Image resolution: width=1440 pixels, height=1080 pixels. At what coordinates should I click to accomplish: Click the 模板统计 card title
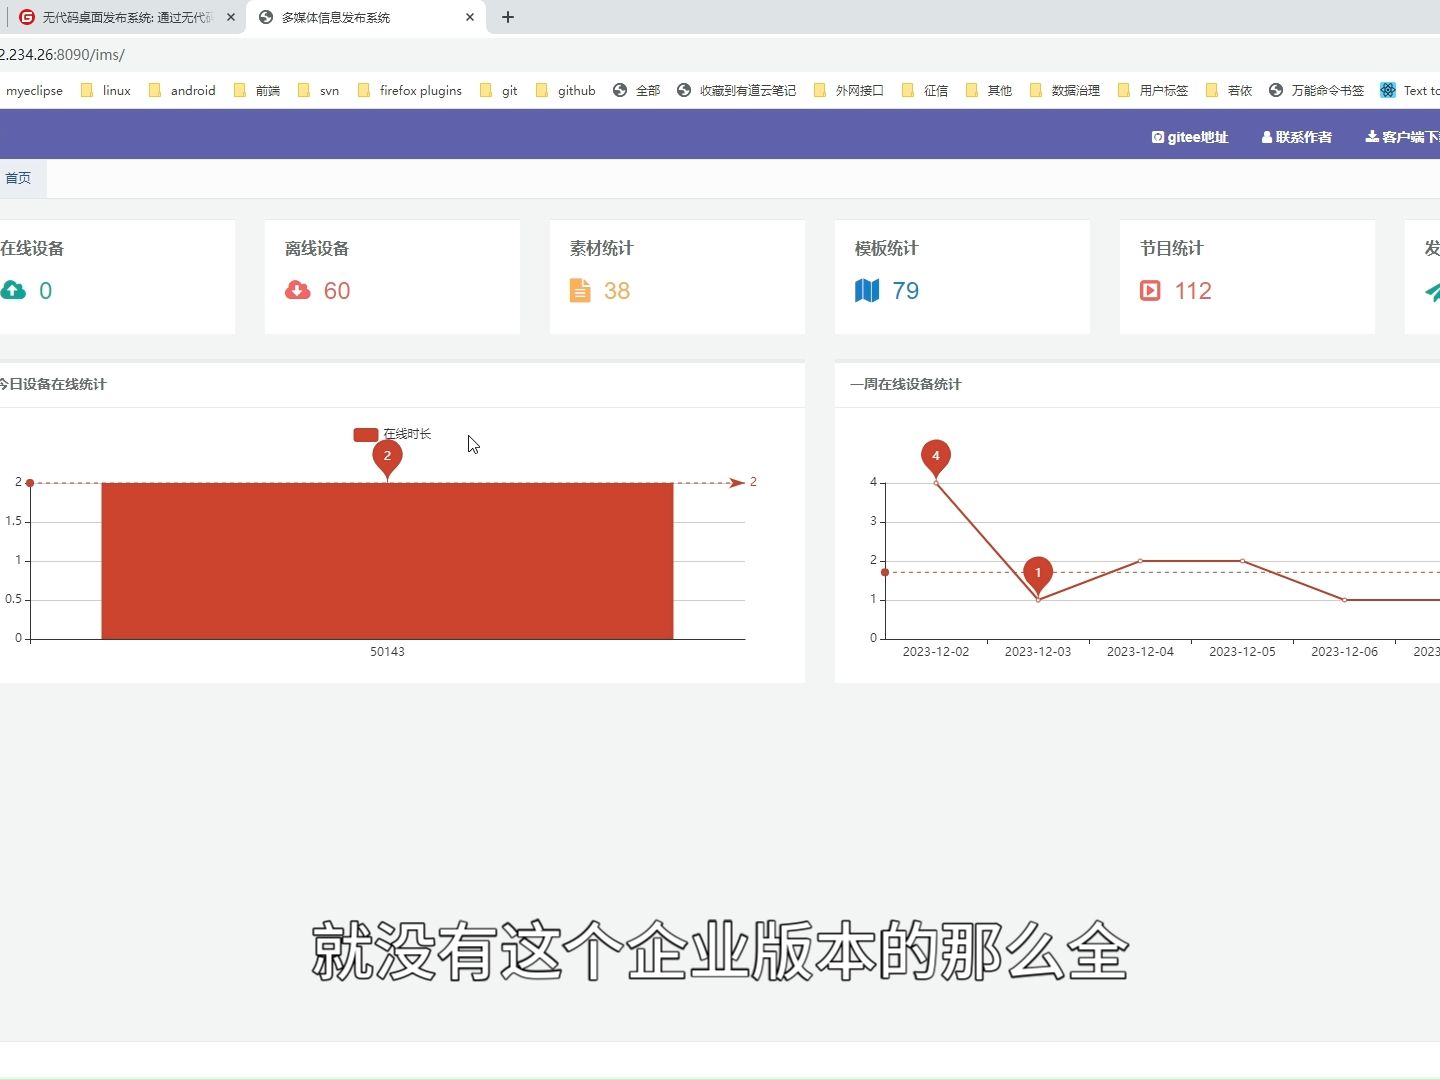click(x=887, y=248)
